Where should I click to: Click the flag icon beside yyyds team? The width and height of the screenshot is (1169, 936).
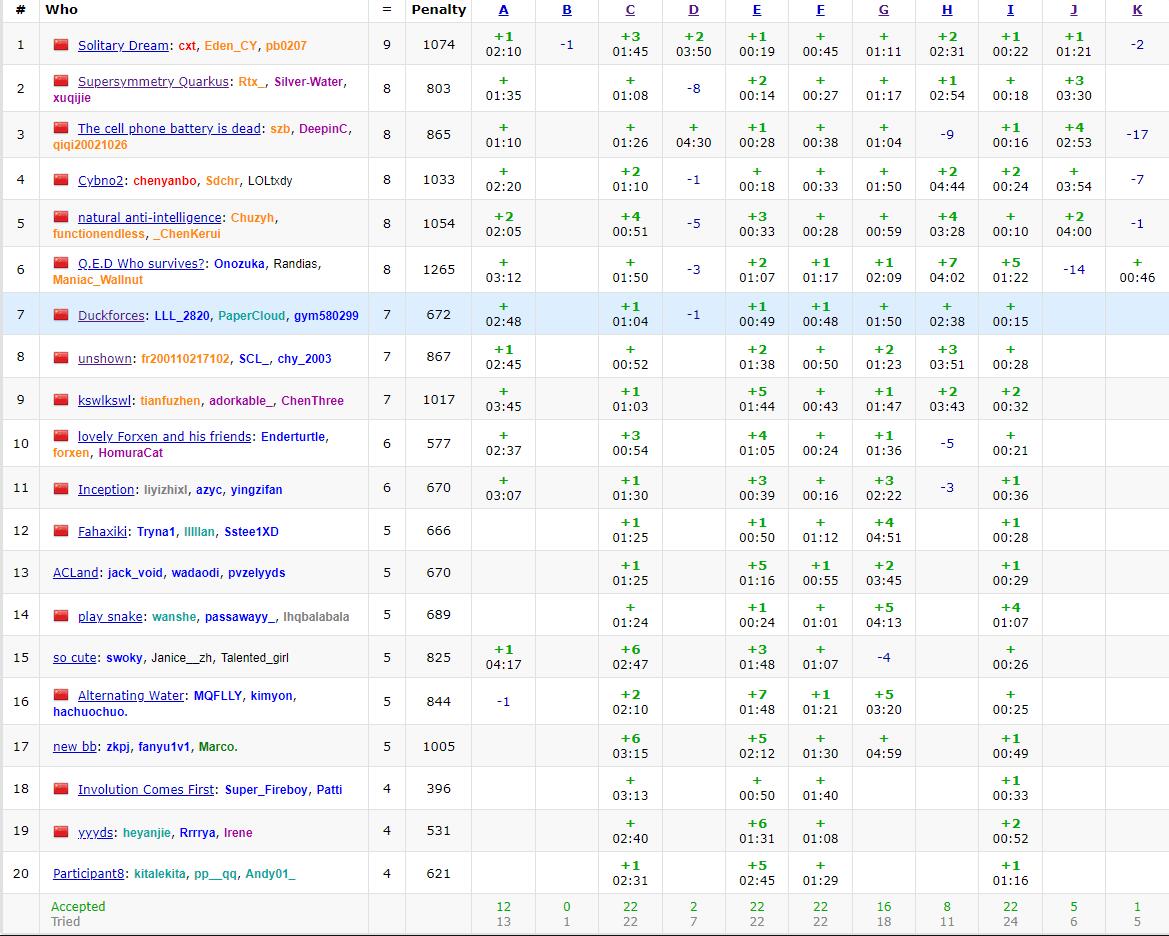coord(61,832)
